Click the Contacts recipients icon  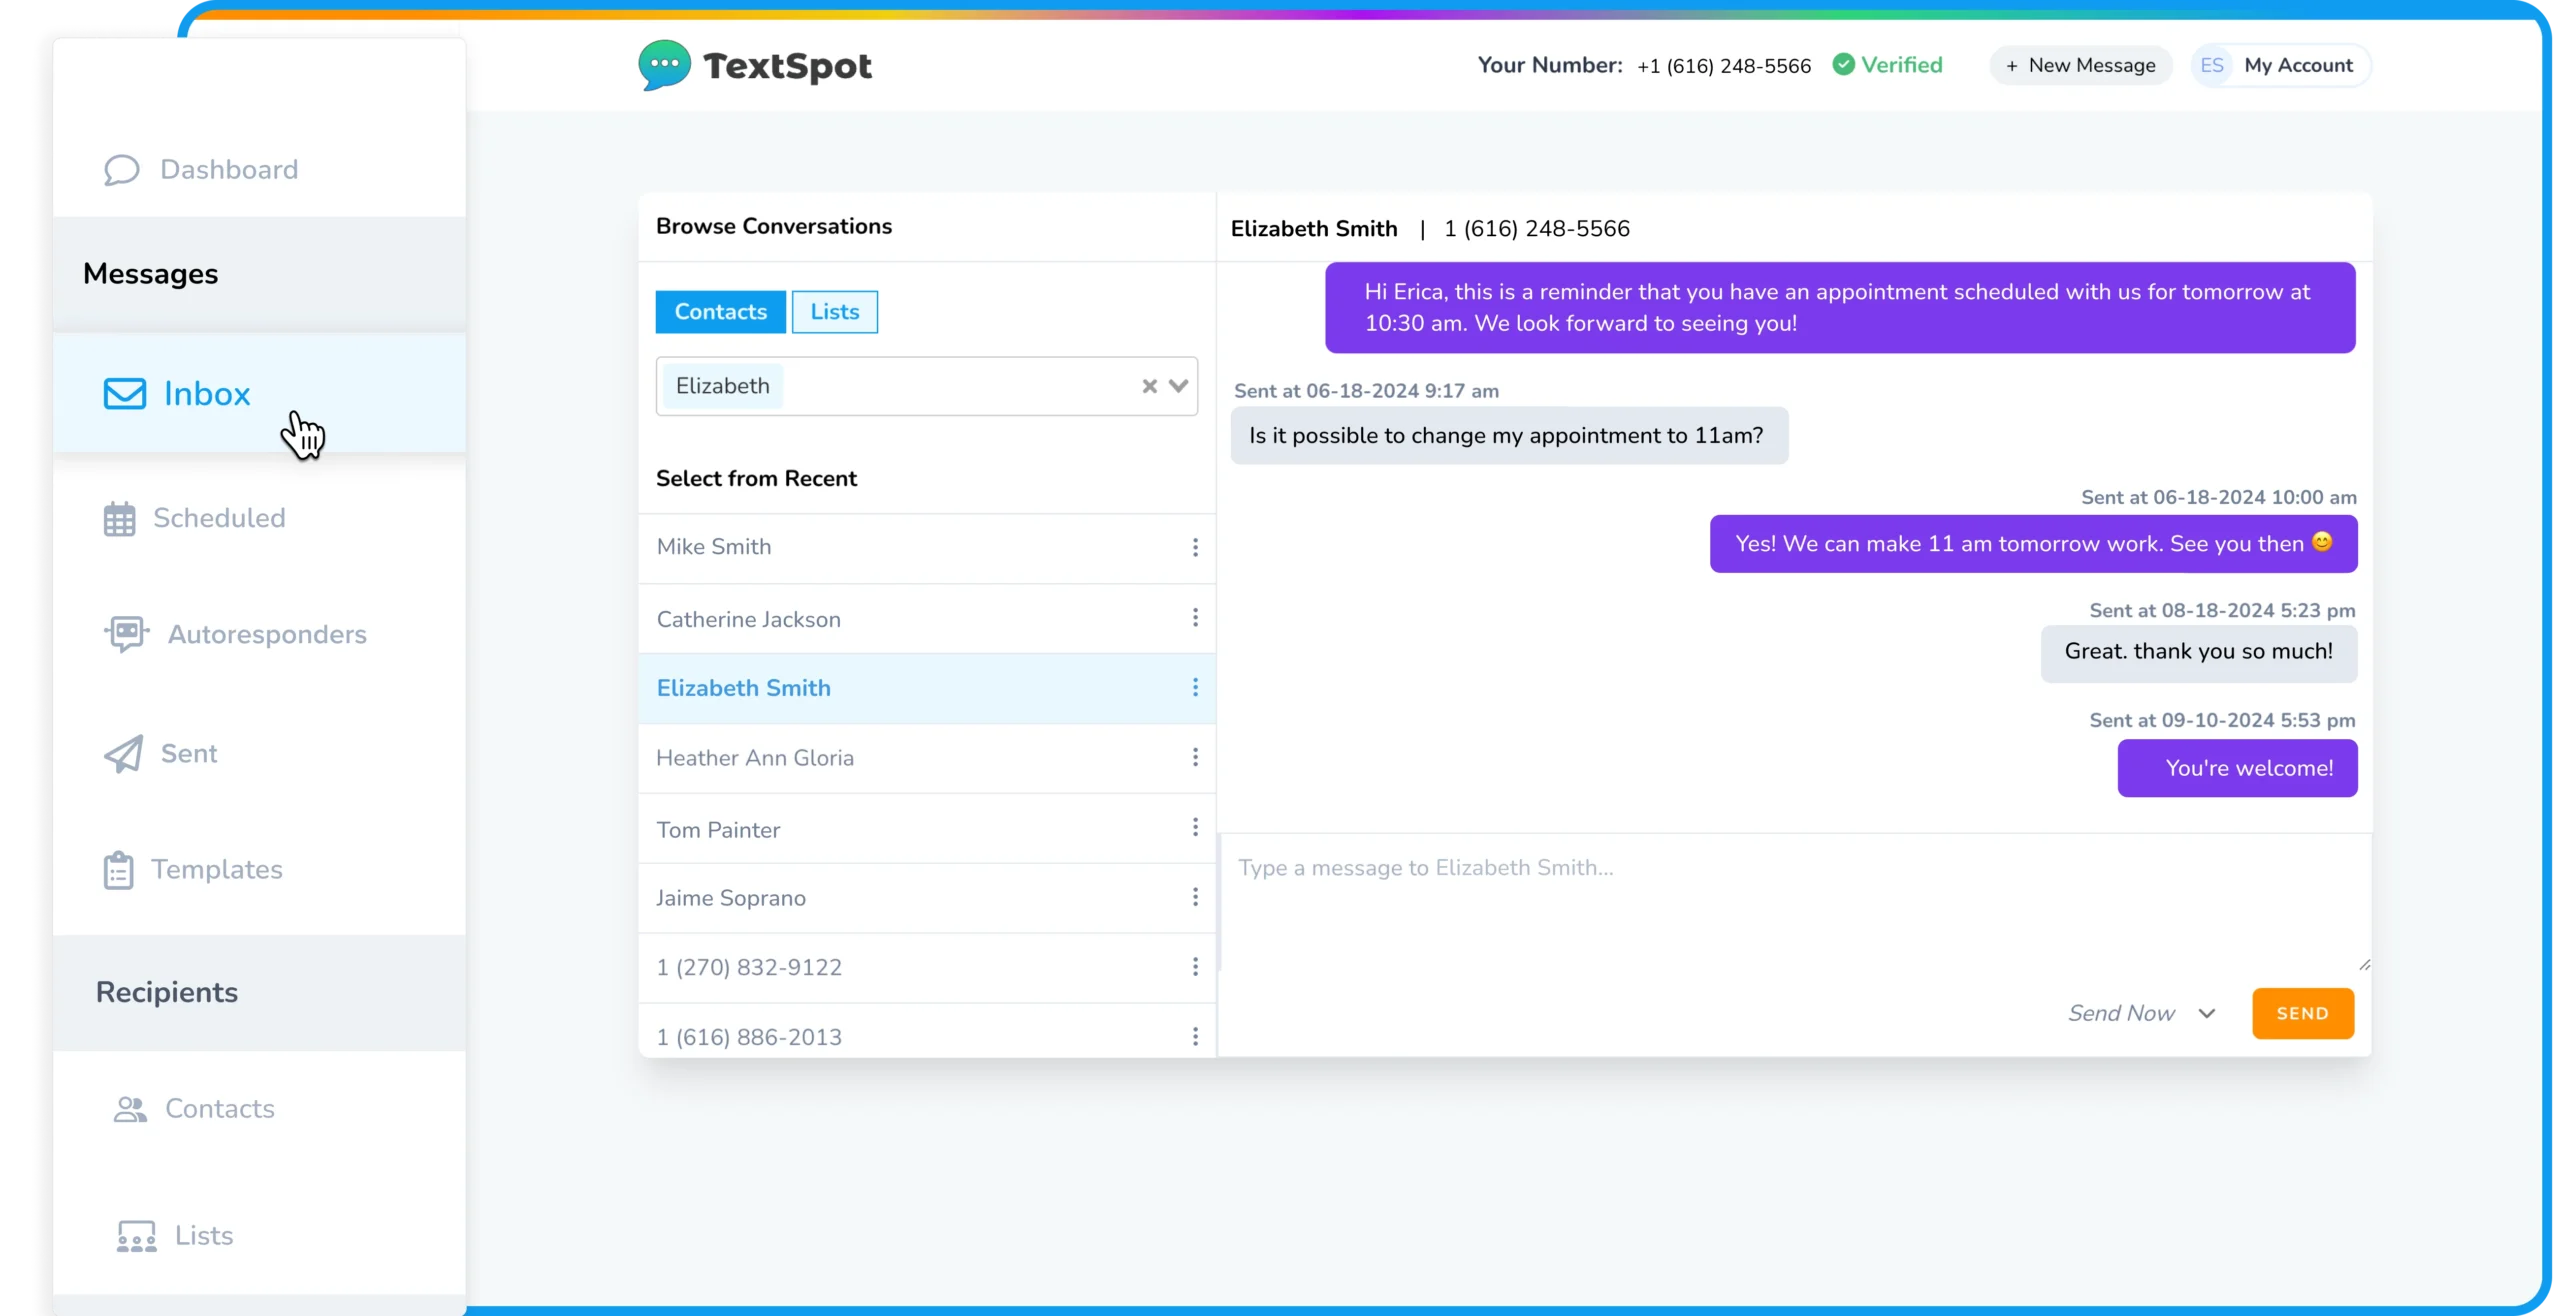pyautogui.click(x=129, y=1108)
